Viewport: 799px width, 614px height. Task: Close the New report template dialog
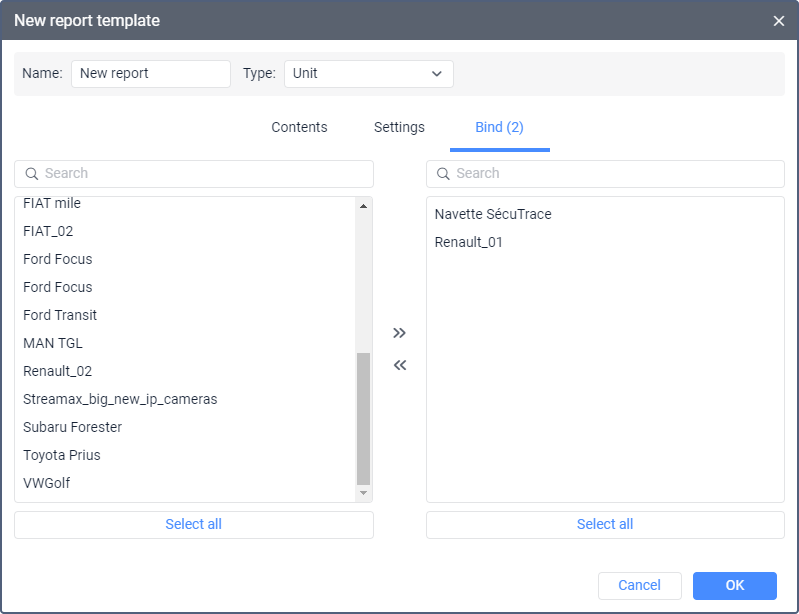pyautogui.click(x=779, y=21)
